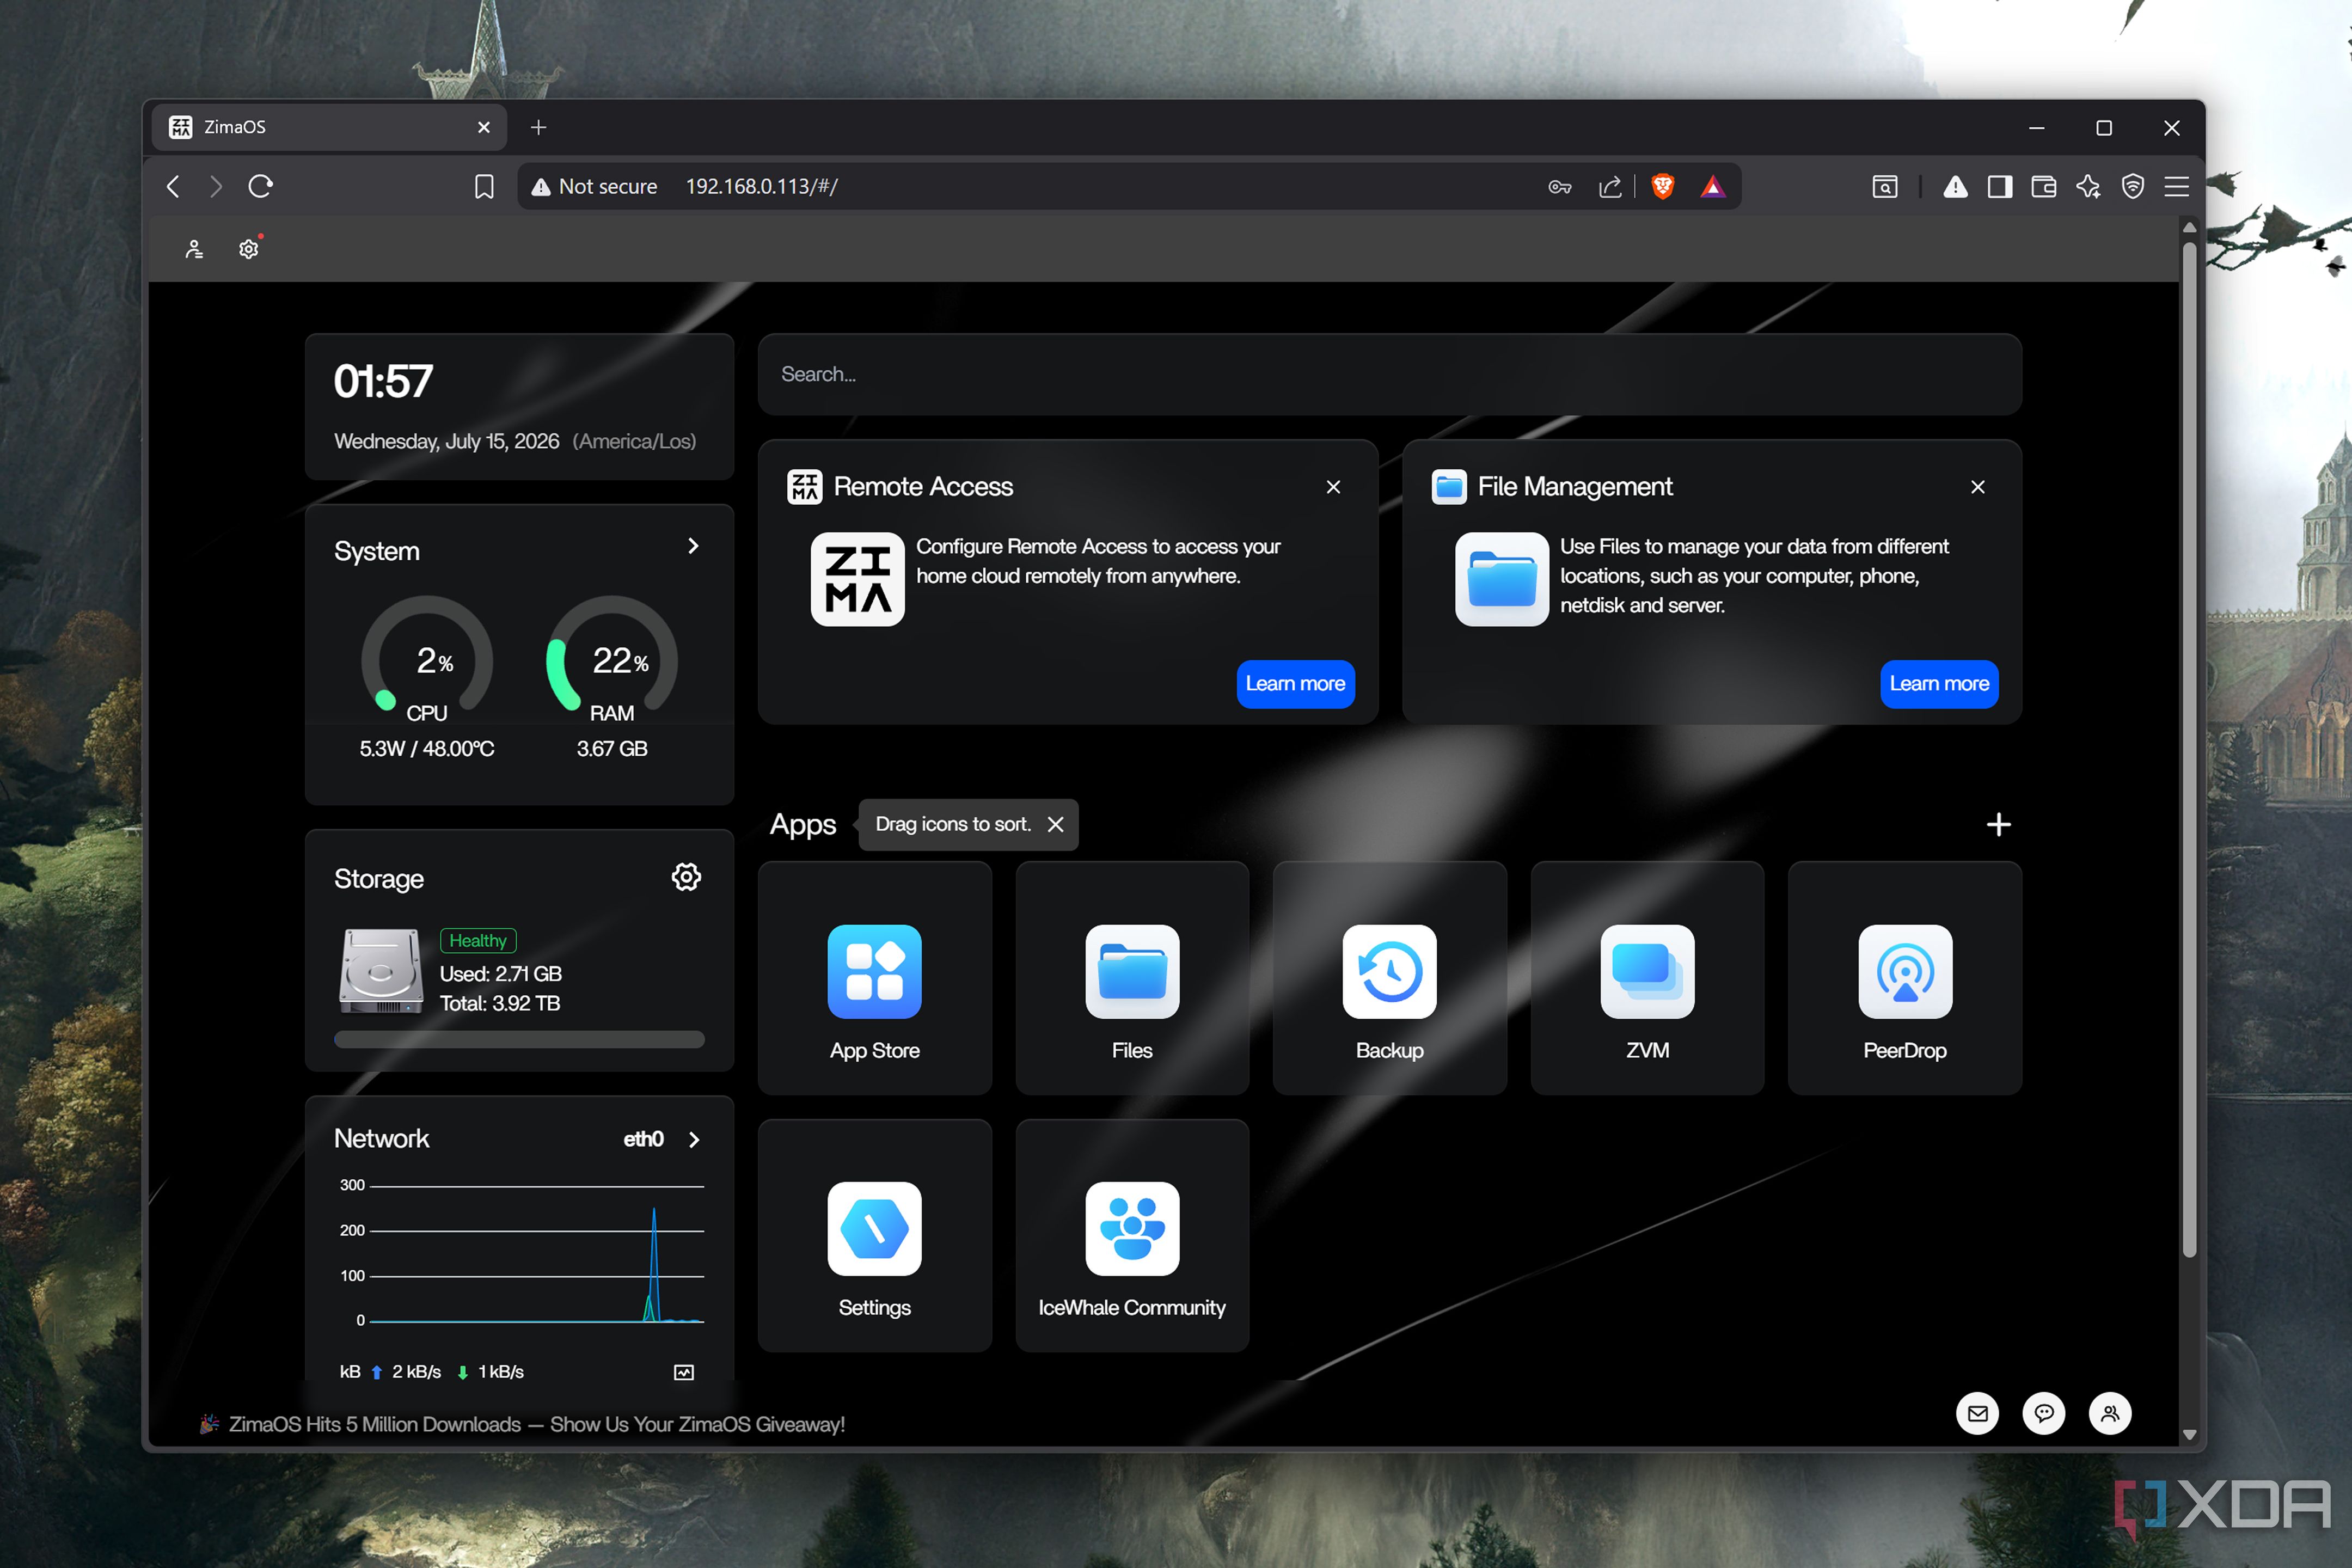
Task: Click the warning triangle extension icon
Action: point(1955,186)
